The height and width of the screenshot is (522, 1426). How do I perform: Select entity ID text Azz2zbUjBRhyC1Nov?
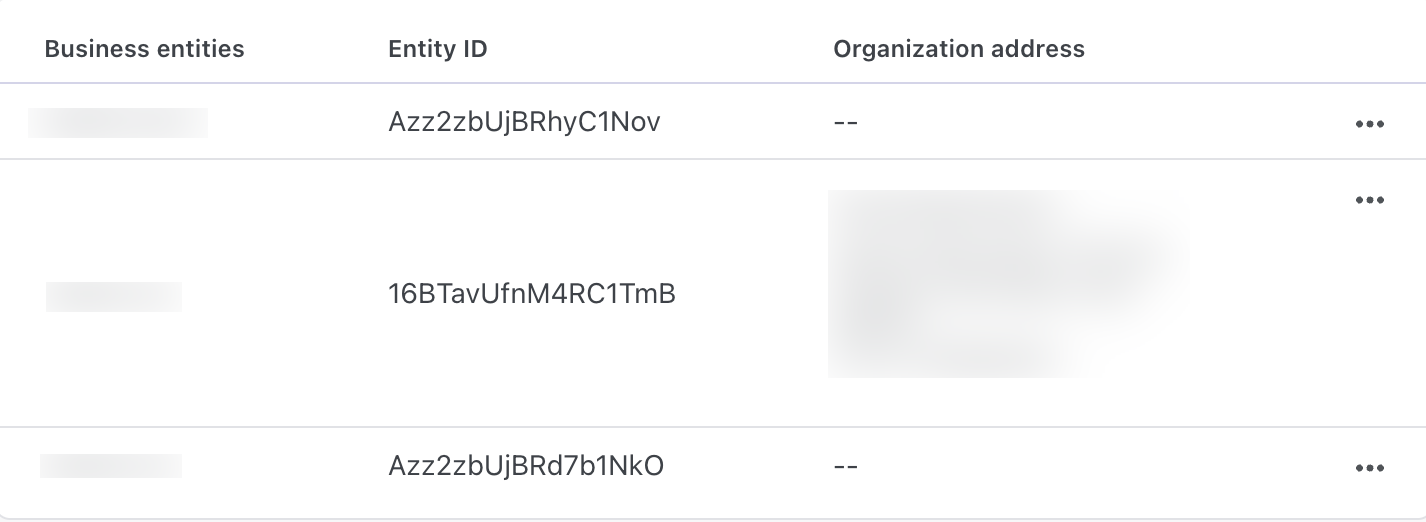coord(524,122)
